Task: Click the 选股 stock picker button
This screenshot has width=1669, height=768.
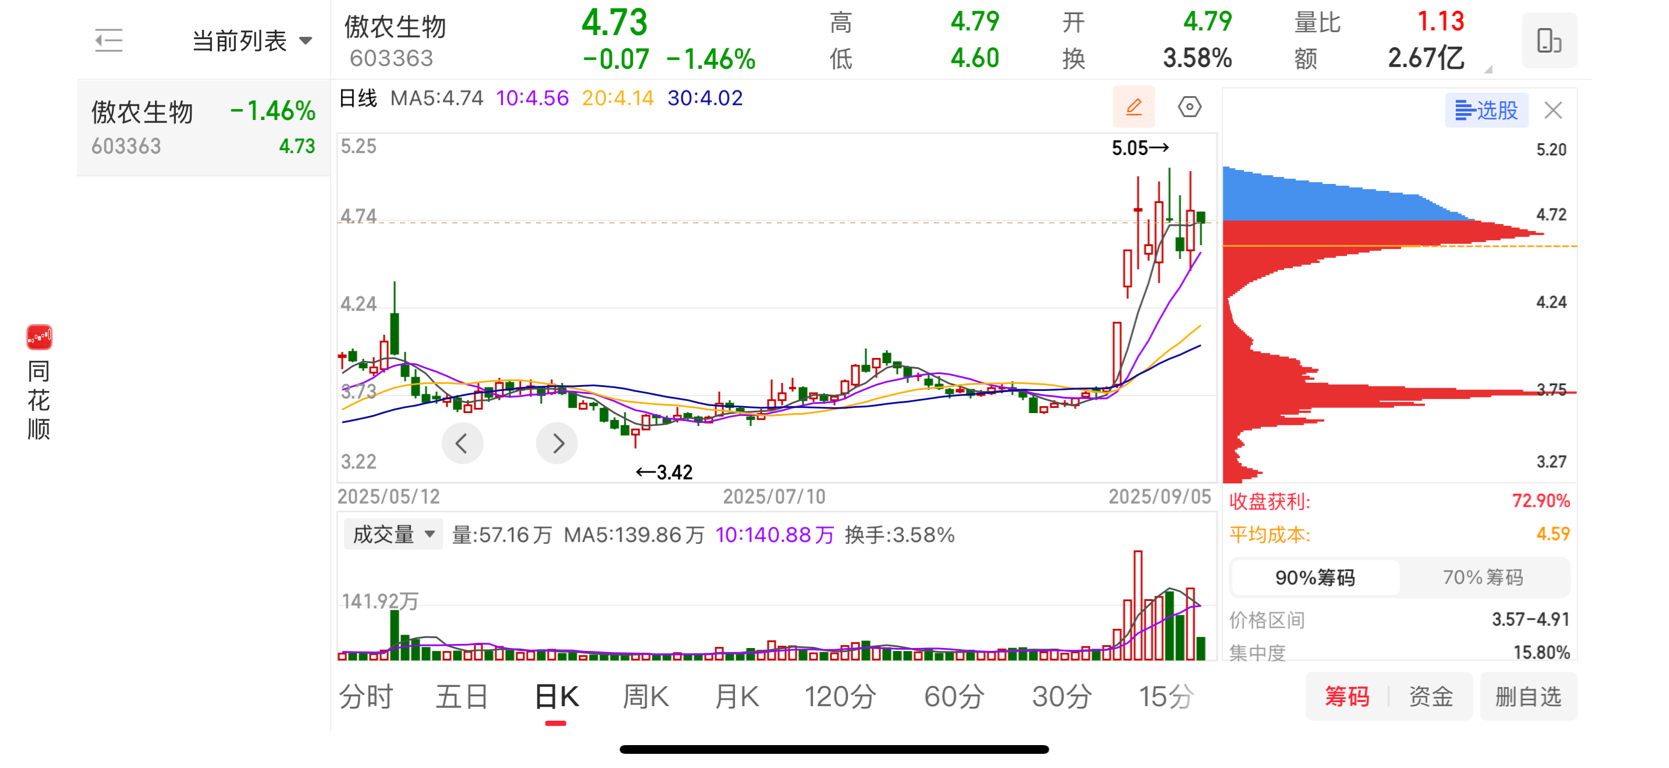Action: (1486, 110)
